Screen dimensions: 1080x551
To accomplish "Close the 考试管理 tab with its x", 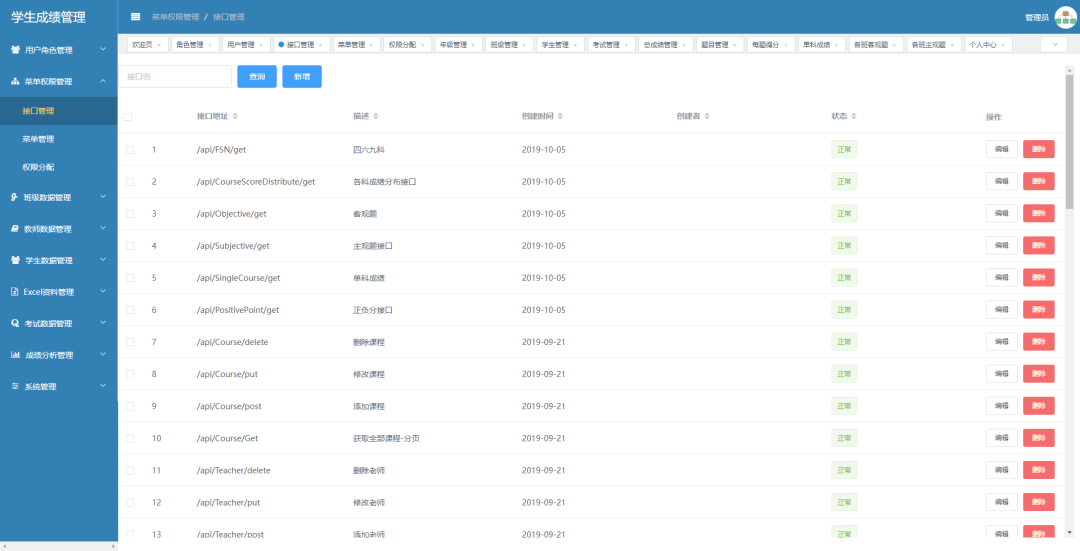I will coord(626,45).
